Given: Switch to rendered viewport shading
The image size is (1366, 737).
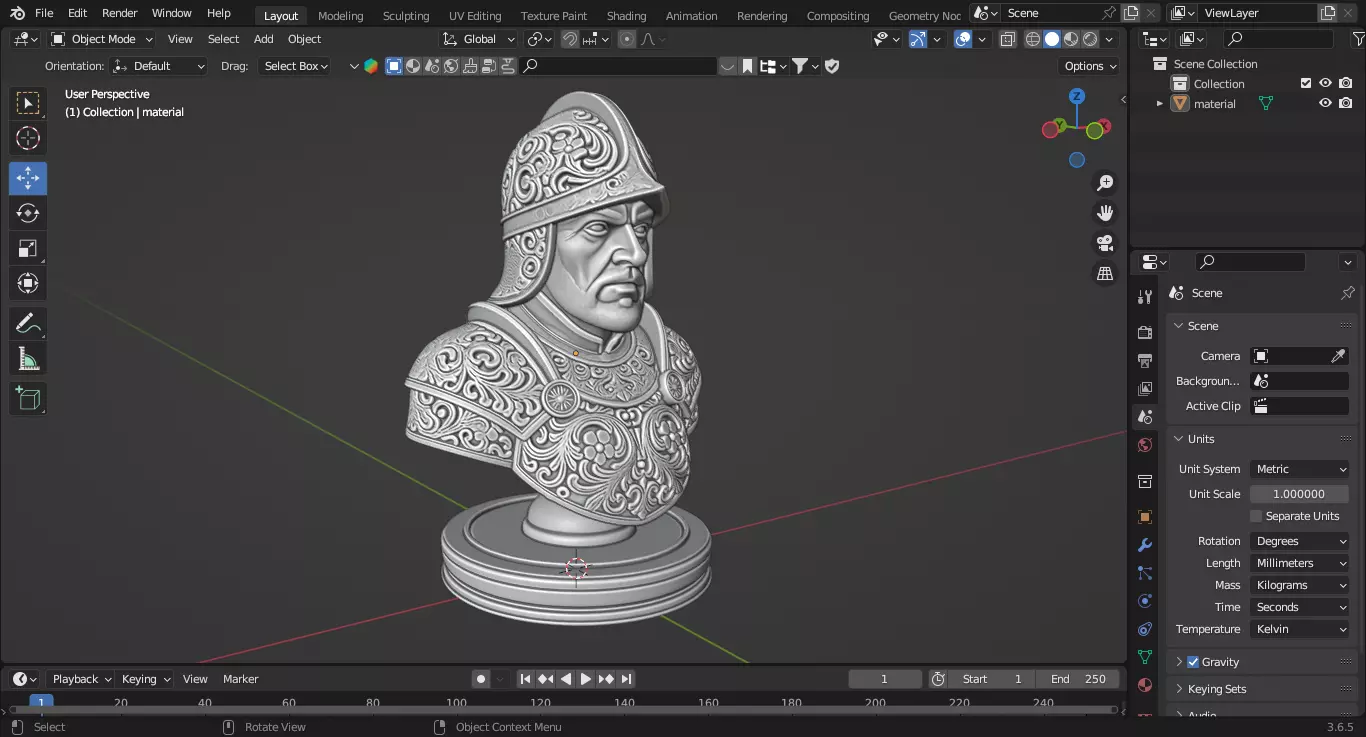Looking at the screenshot, I should click(x=1090, y=39).
